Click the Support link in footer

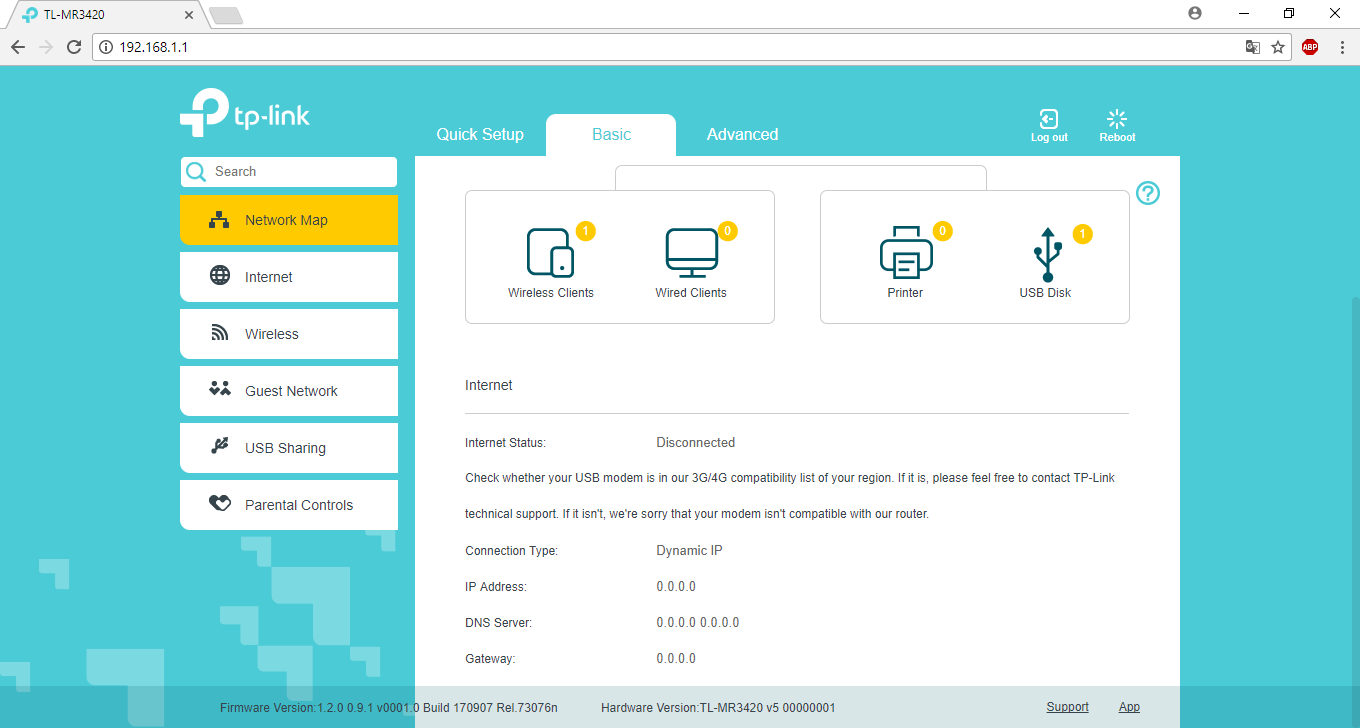click(x=1067, y=707)
